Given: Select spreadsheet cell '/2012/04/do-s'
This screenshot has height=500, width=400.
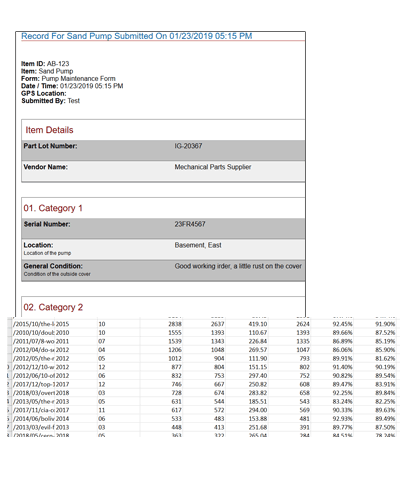Looking at the screenshot, I should pyautogui.click(x=34, y=350).
